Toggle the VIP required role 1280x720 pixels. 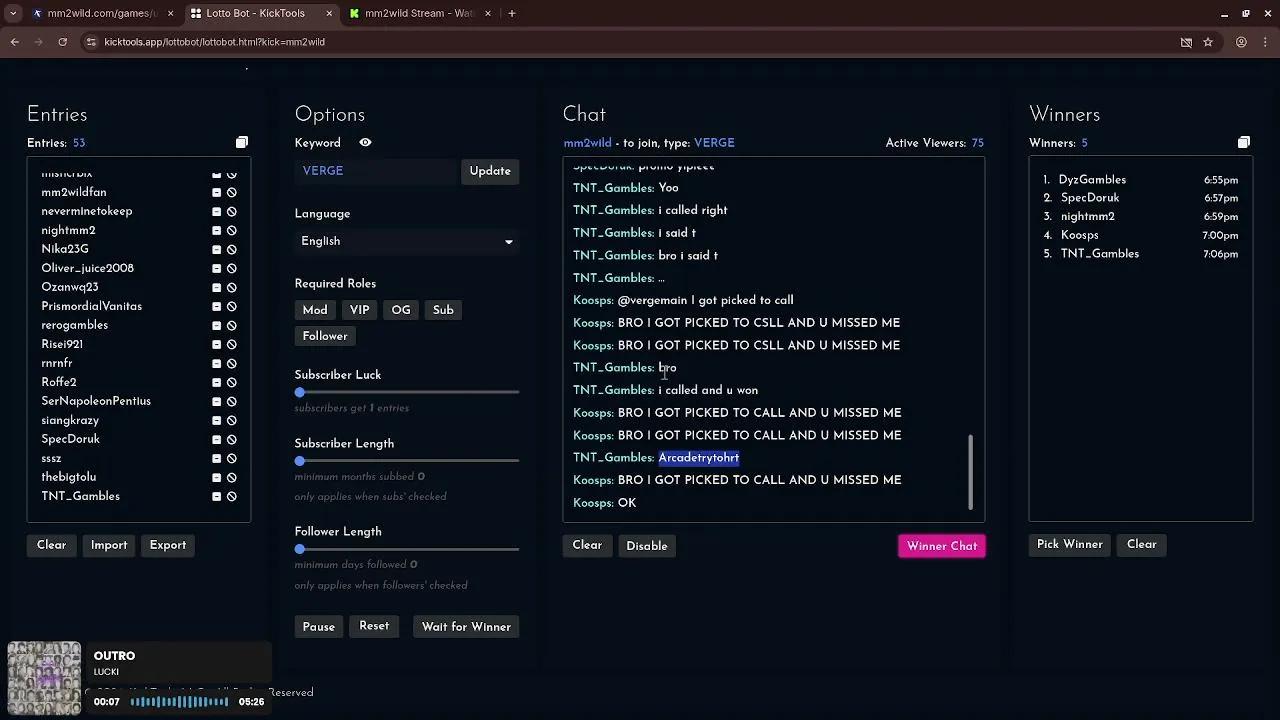pyautogui.click(x=359, y=310)
